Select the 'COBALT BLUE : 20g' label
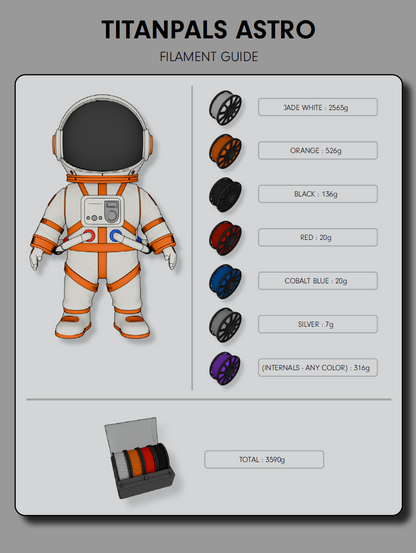This screenshot has height=553, width=416. [318, 281]
